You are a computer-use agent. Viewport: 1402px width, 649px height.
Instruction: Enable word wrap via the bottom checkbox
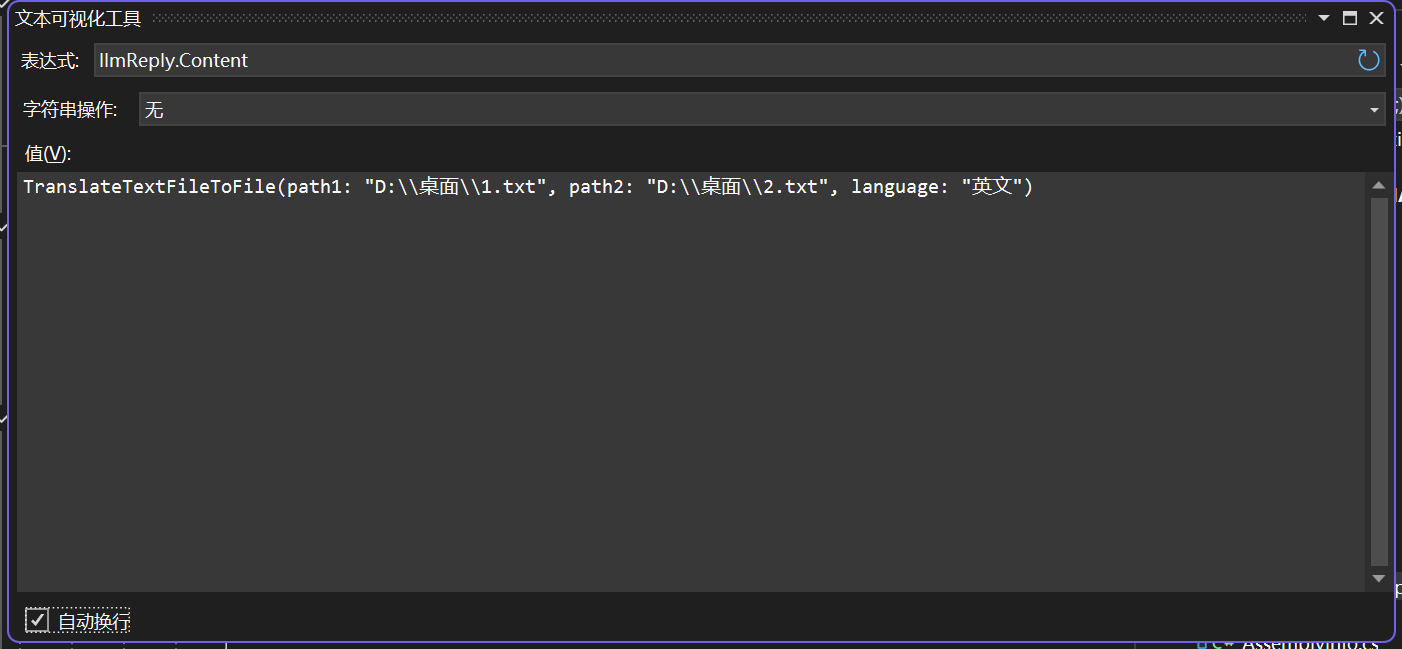pos(38,620)
